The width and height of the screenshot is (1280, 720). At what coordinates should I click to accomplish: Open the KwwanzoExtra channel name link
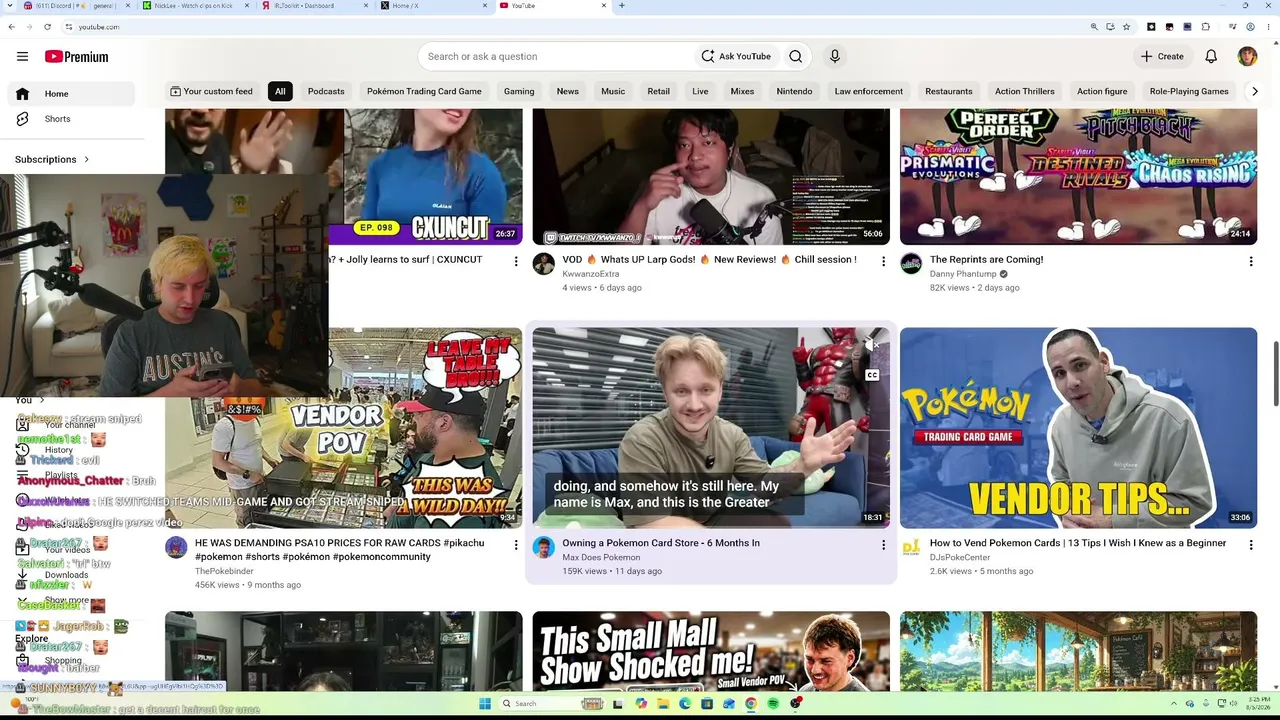click(x=590, y=274)
